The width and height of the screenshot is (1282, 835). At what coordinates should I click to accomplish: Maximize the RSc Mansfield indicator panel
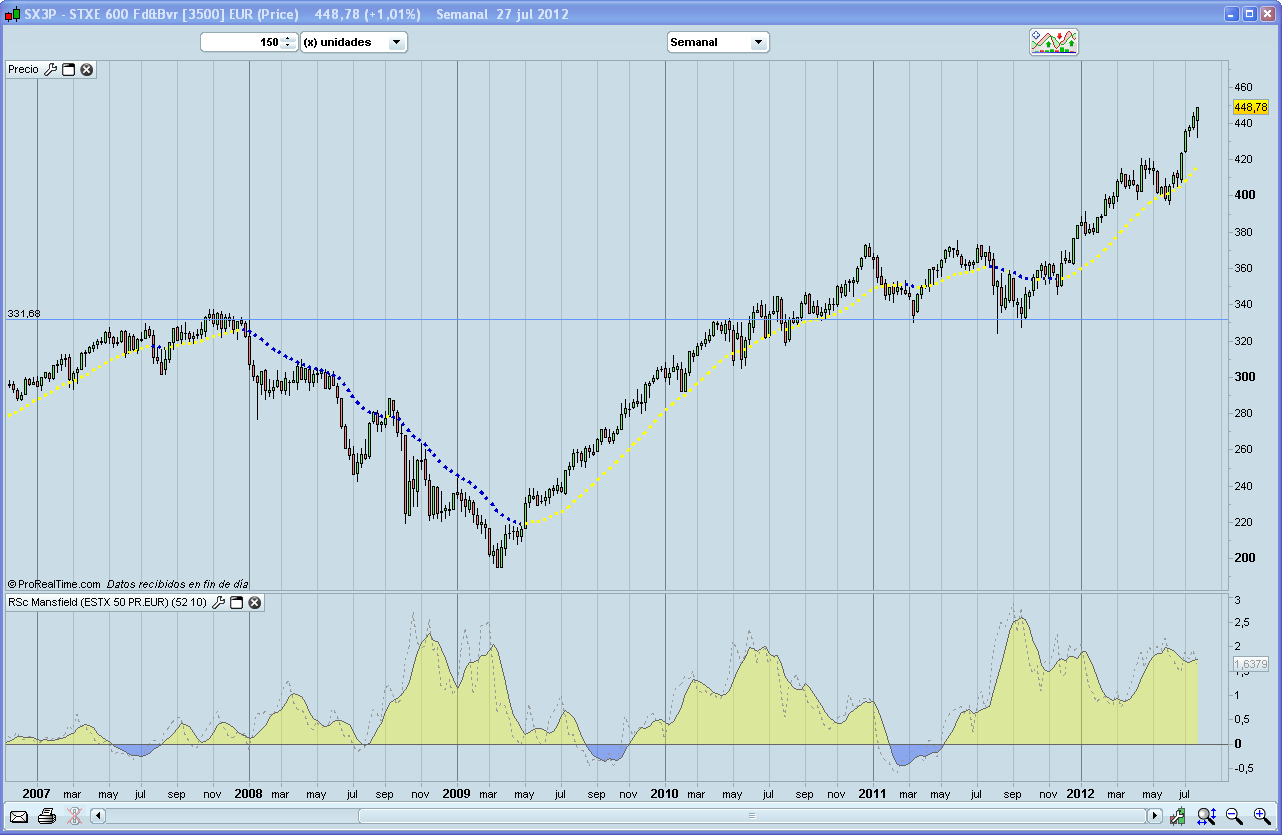click(237, 603)
